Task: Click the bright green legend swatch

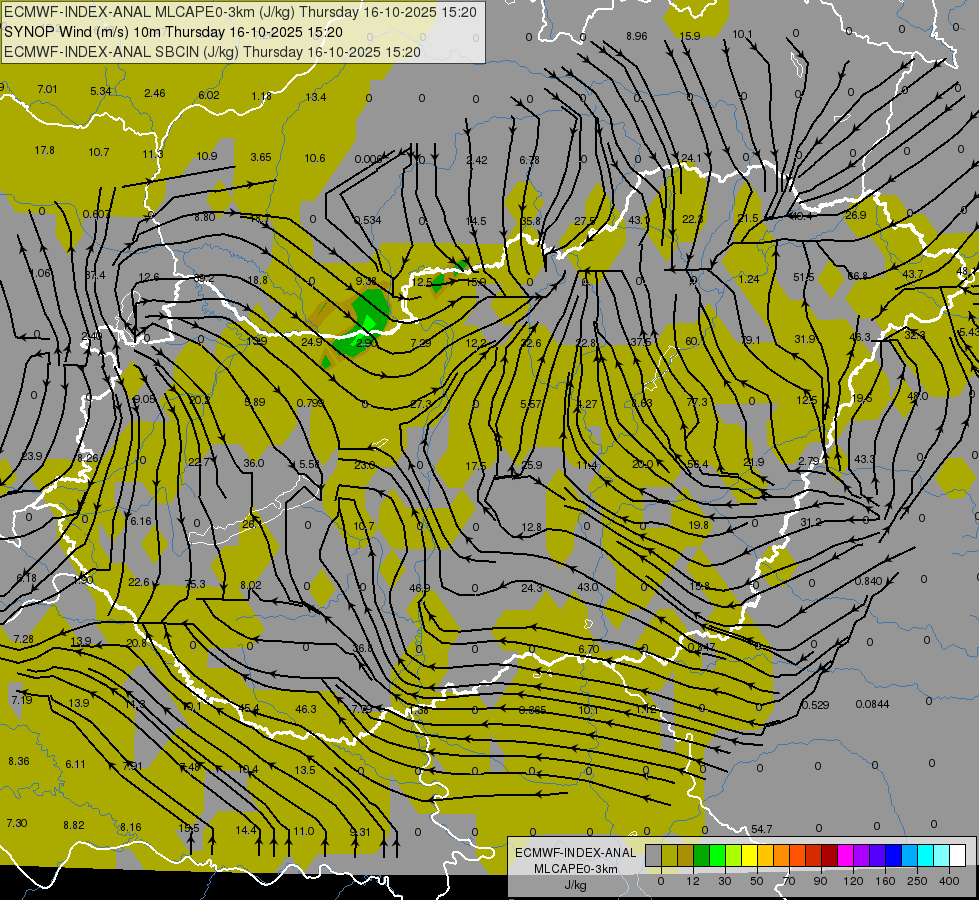Action: click(717, 856)
